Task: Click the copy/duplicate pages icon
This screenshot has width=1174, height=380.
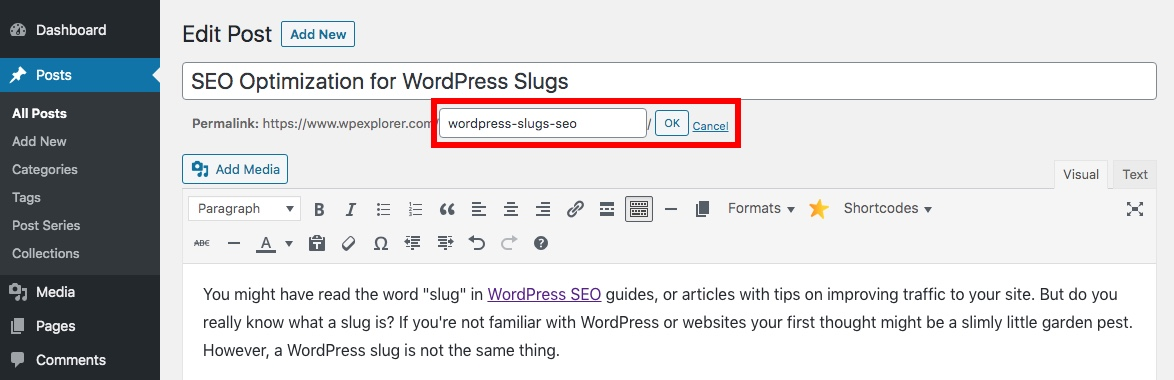Action: point(702,209)
